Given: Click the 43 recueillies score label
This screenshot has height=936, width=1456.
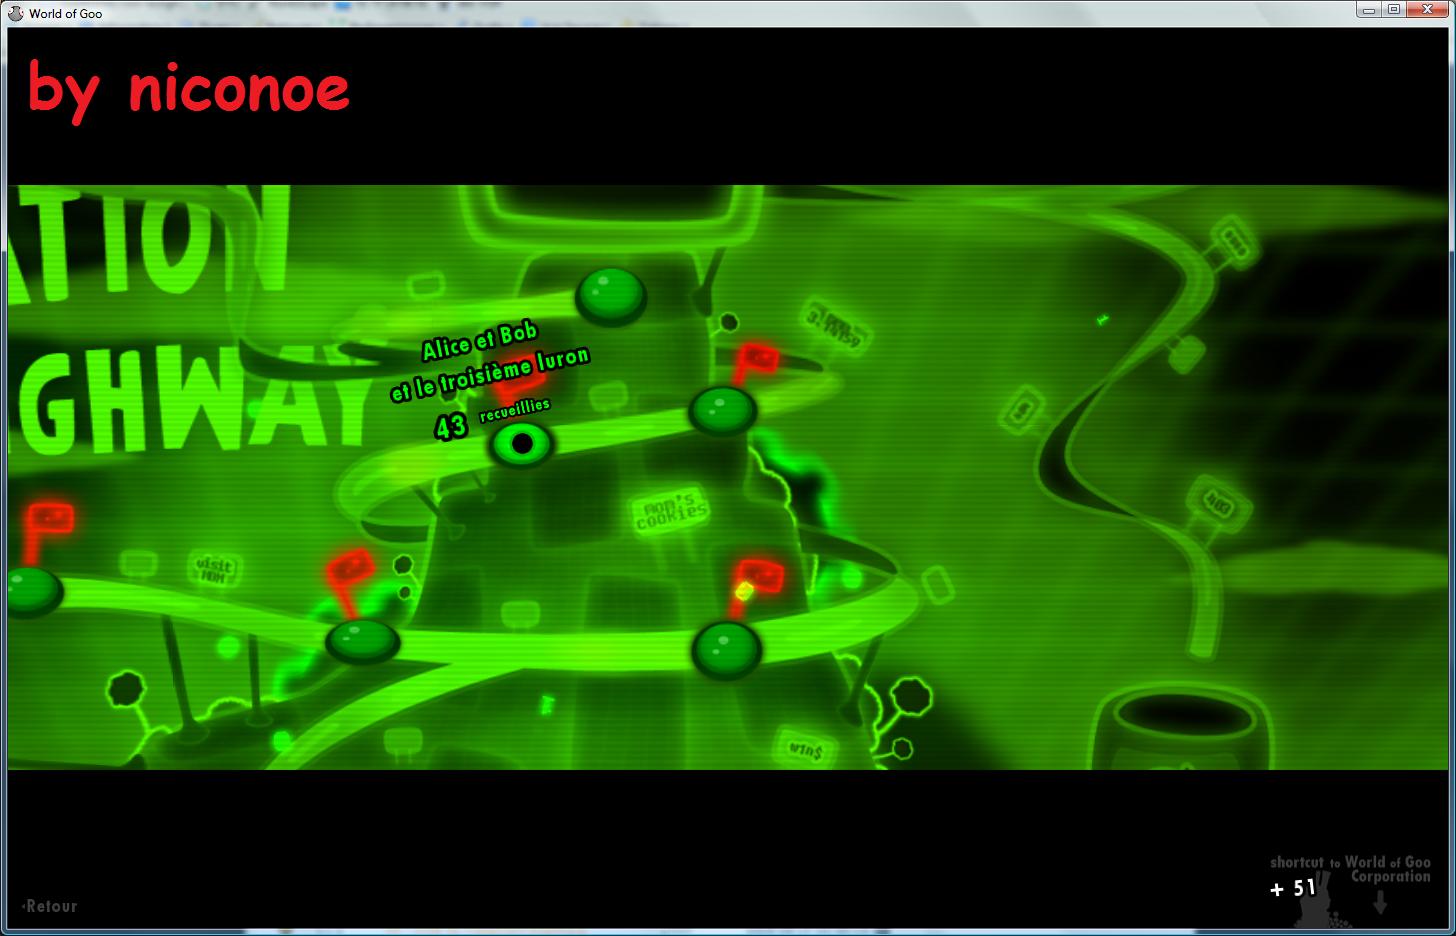Looking at the screenshot, I should pos(492,420).
